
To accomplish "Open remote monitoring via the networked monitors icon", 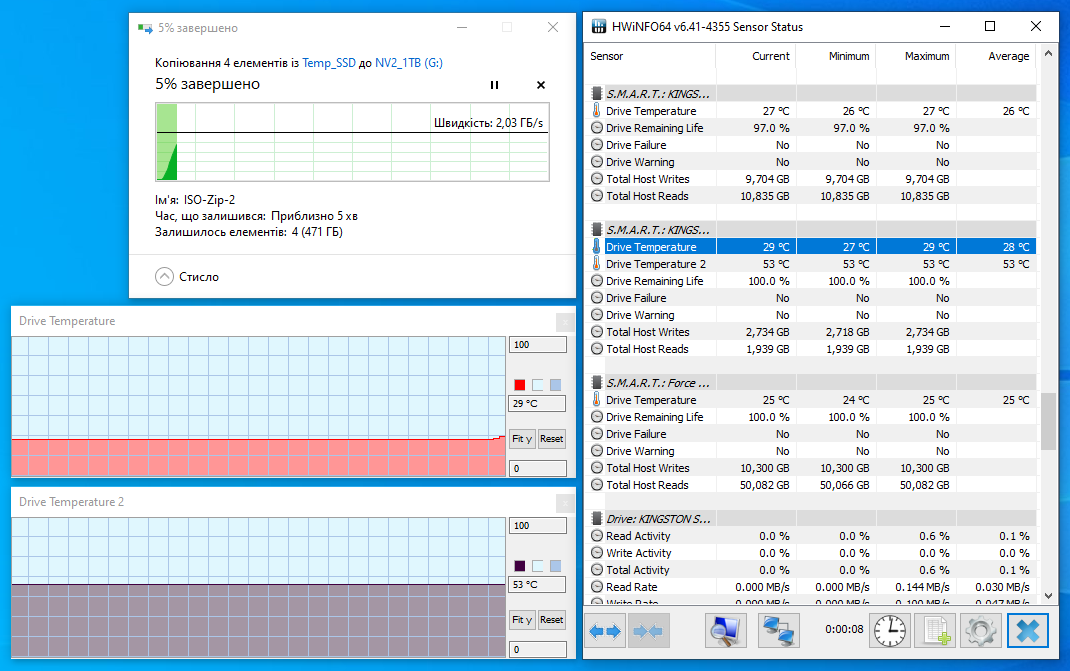I will coord(778,630).
